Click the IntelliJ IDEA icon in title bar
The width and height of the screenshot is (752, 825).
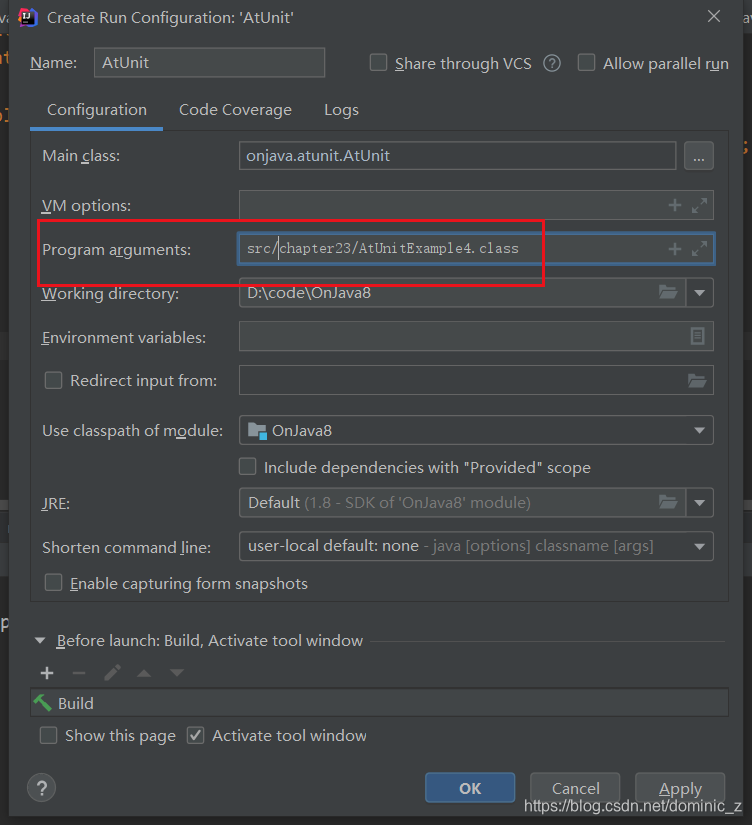(27, 17)
